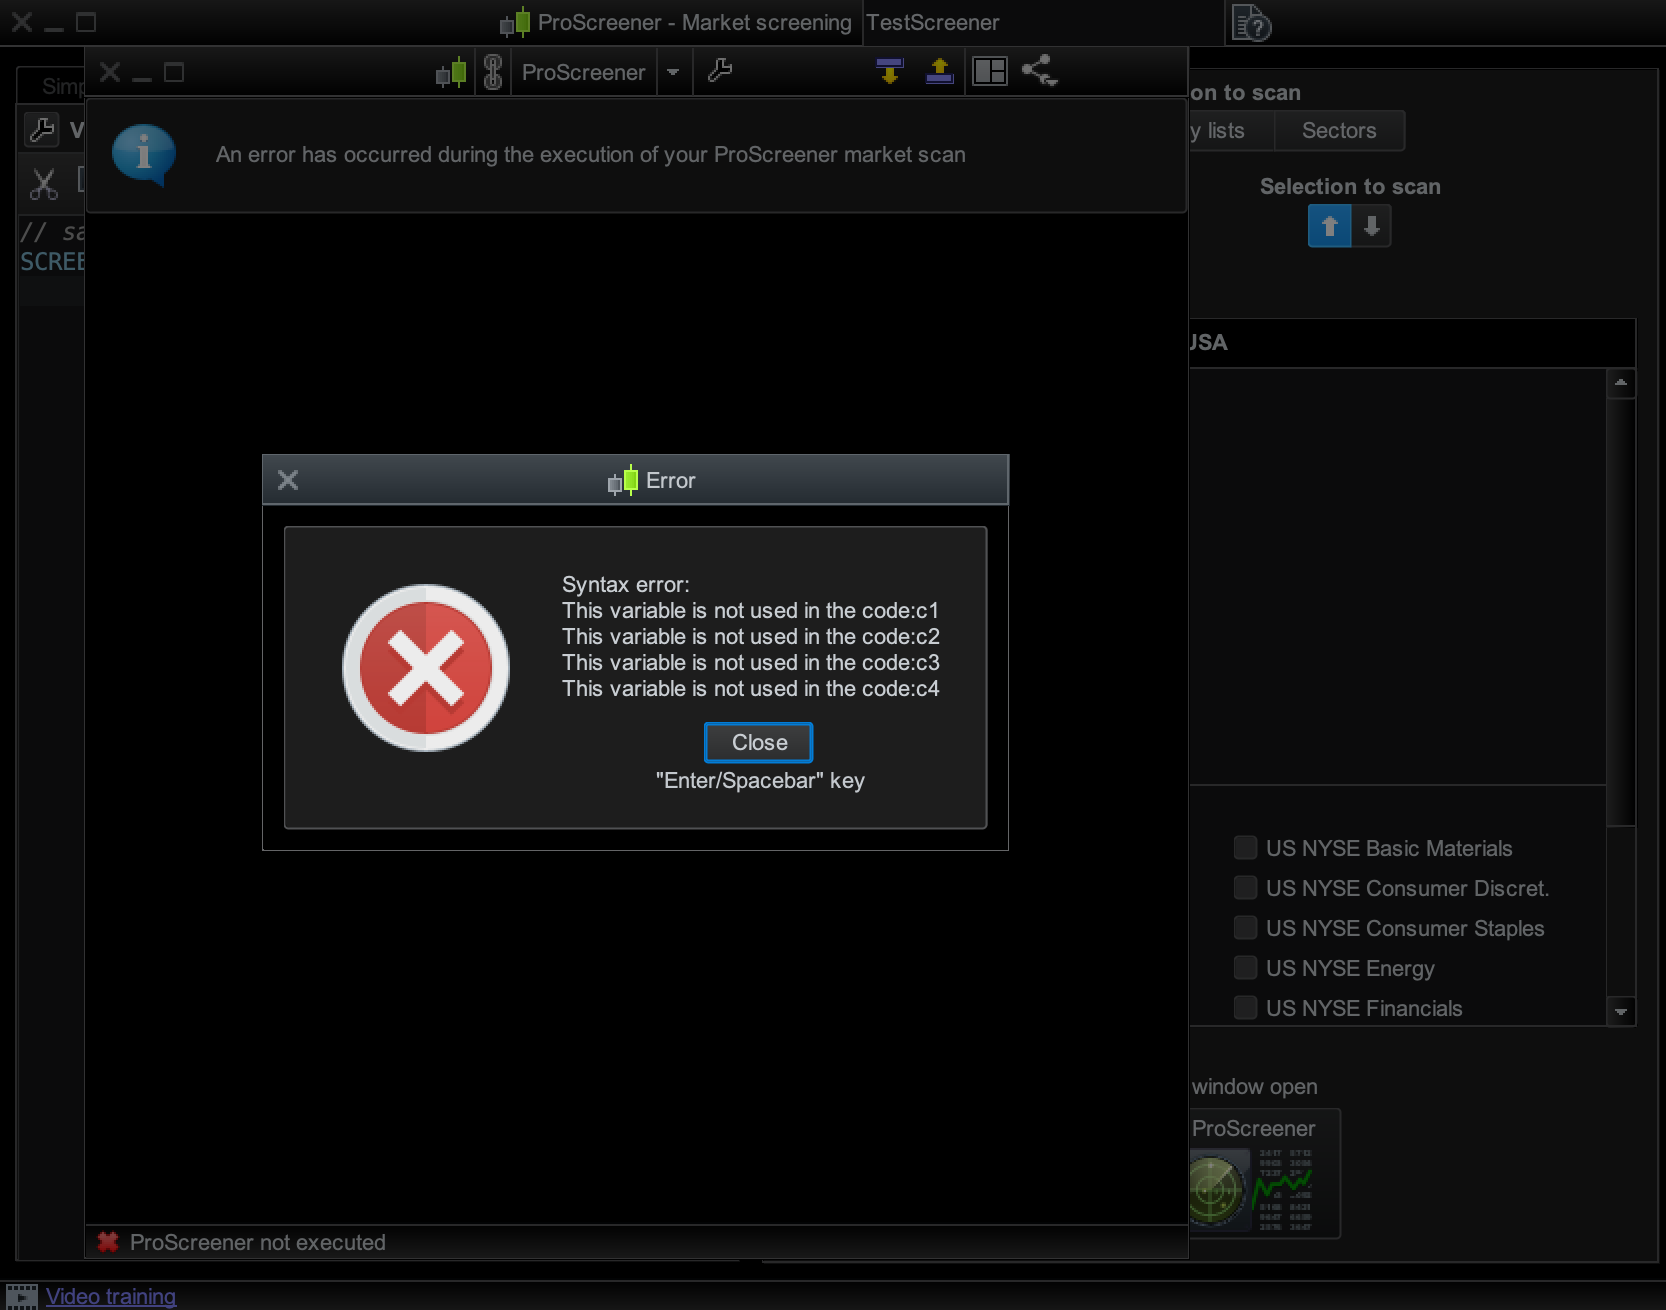Check US NYSE Financials

1245,1008
